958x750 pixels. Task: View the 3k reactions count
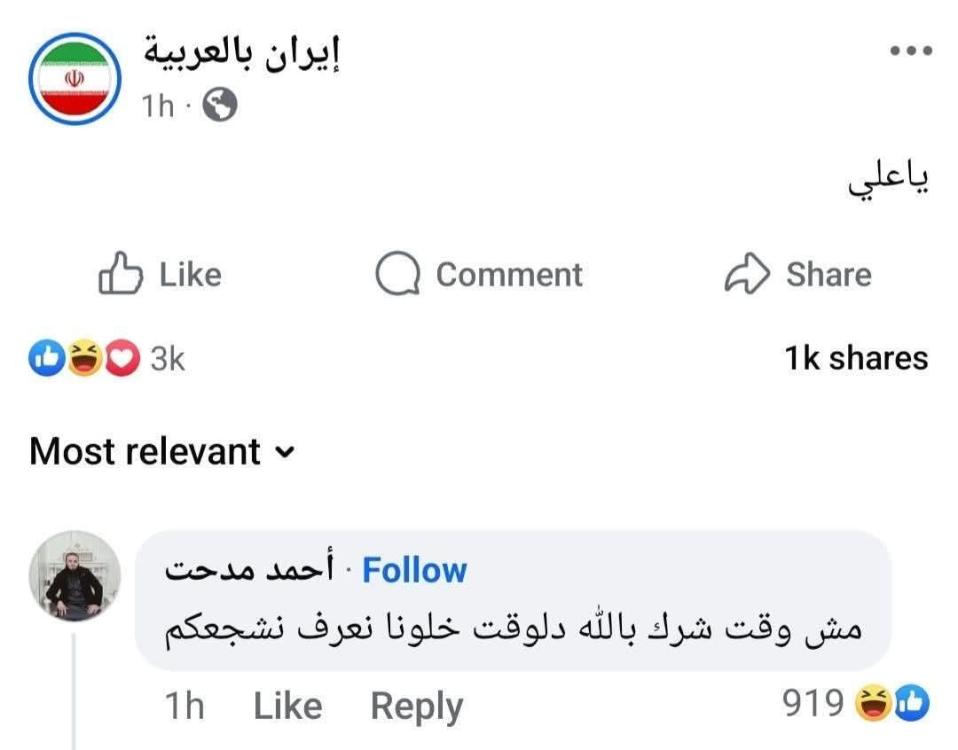point(167,359)
